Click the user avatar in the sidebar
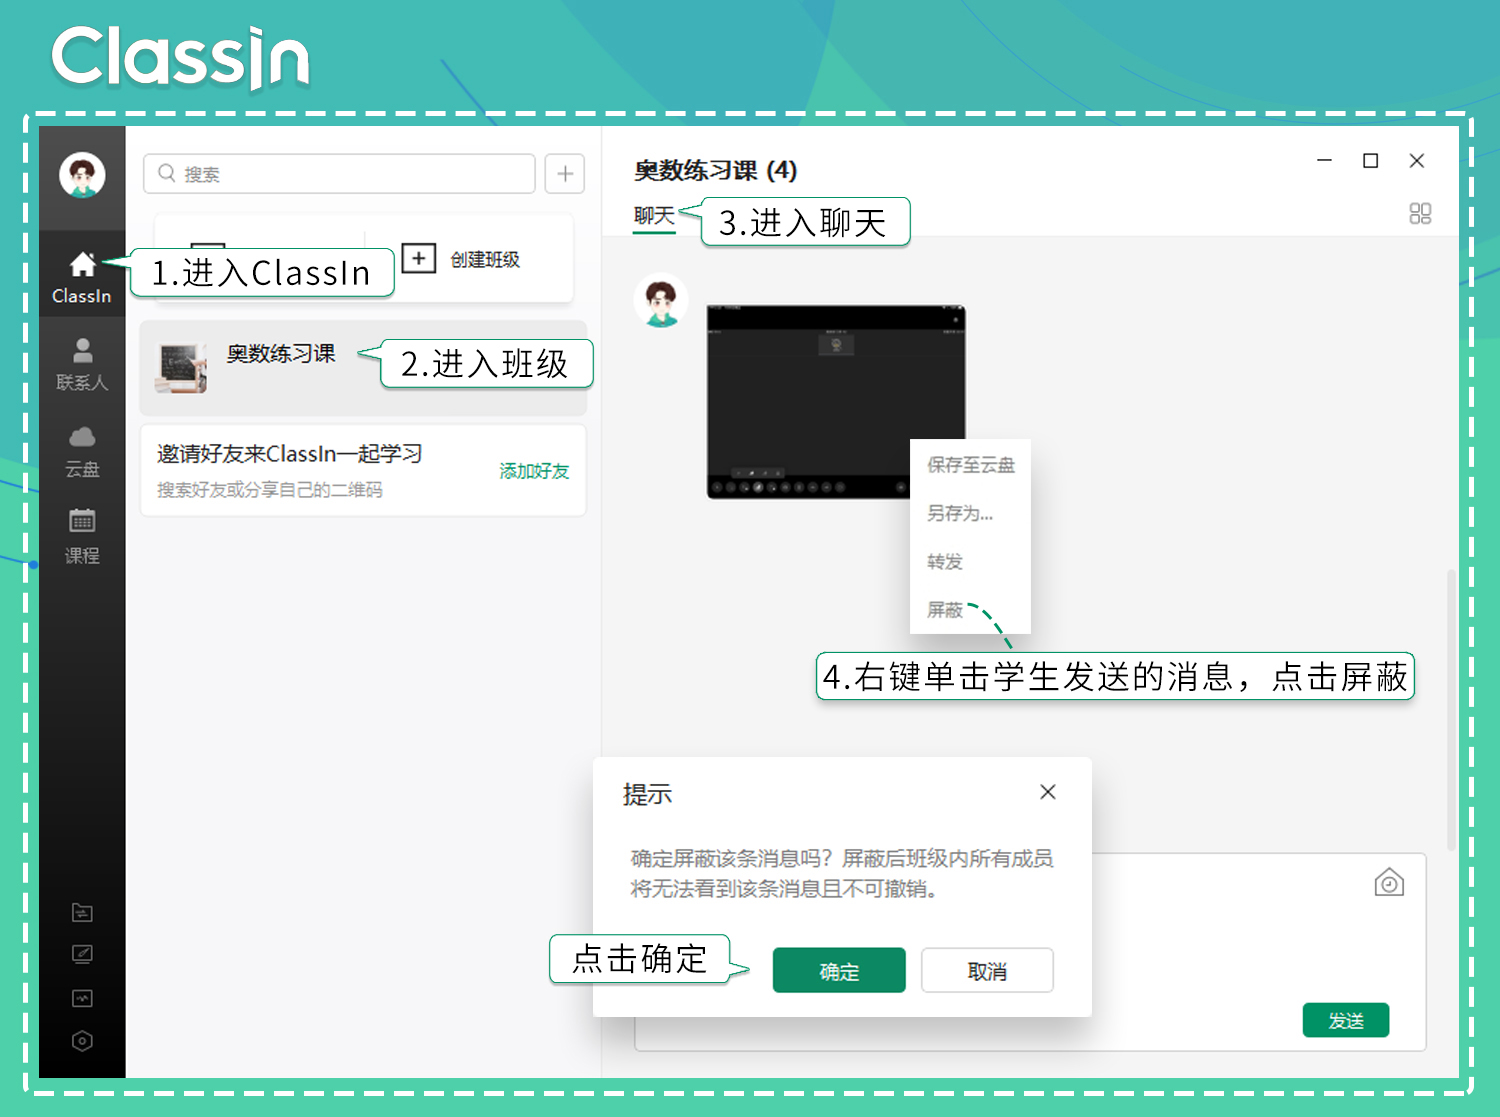Screen dimensions: 1500x1117 pyautogui.click(x=82, y=175)
